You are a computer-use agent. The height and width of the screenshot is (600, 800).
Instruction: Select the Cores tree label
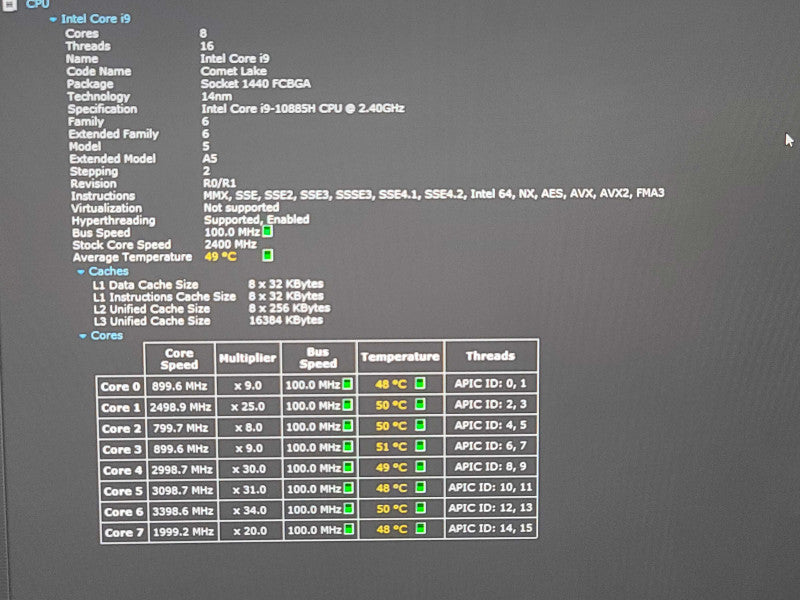tap(107, 336)
